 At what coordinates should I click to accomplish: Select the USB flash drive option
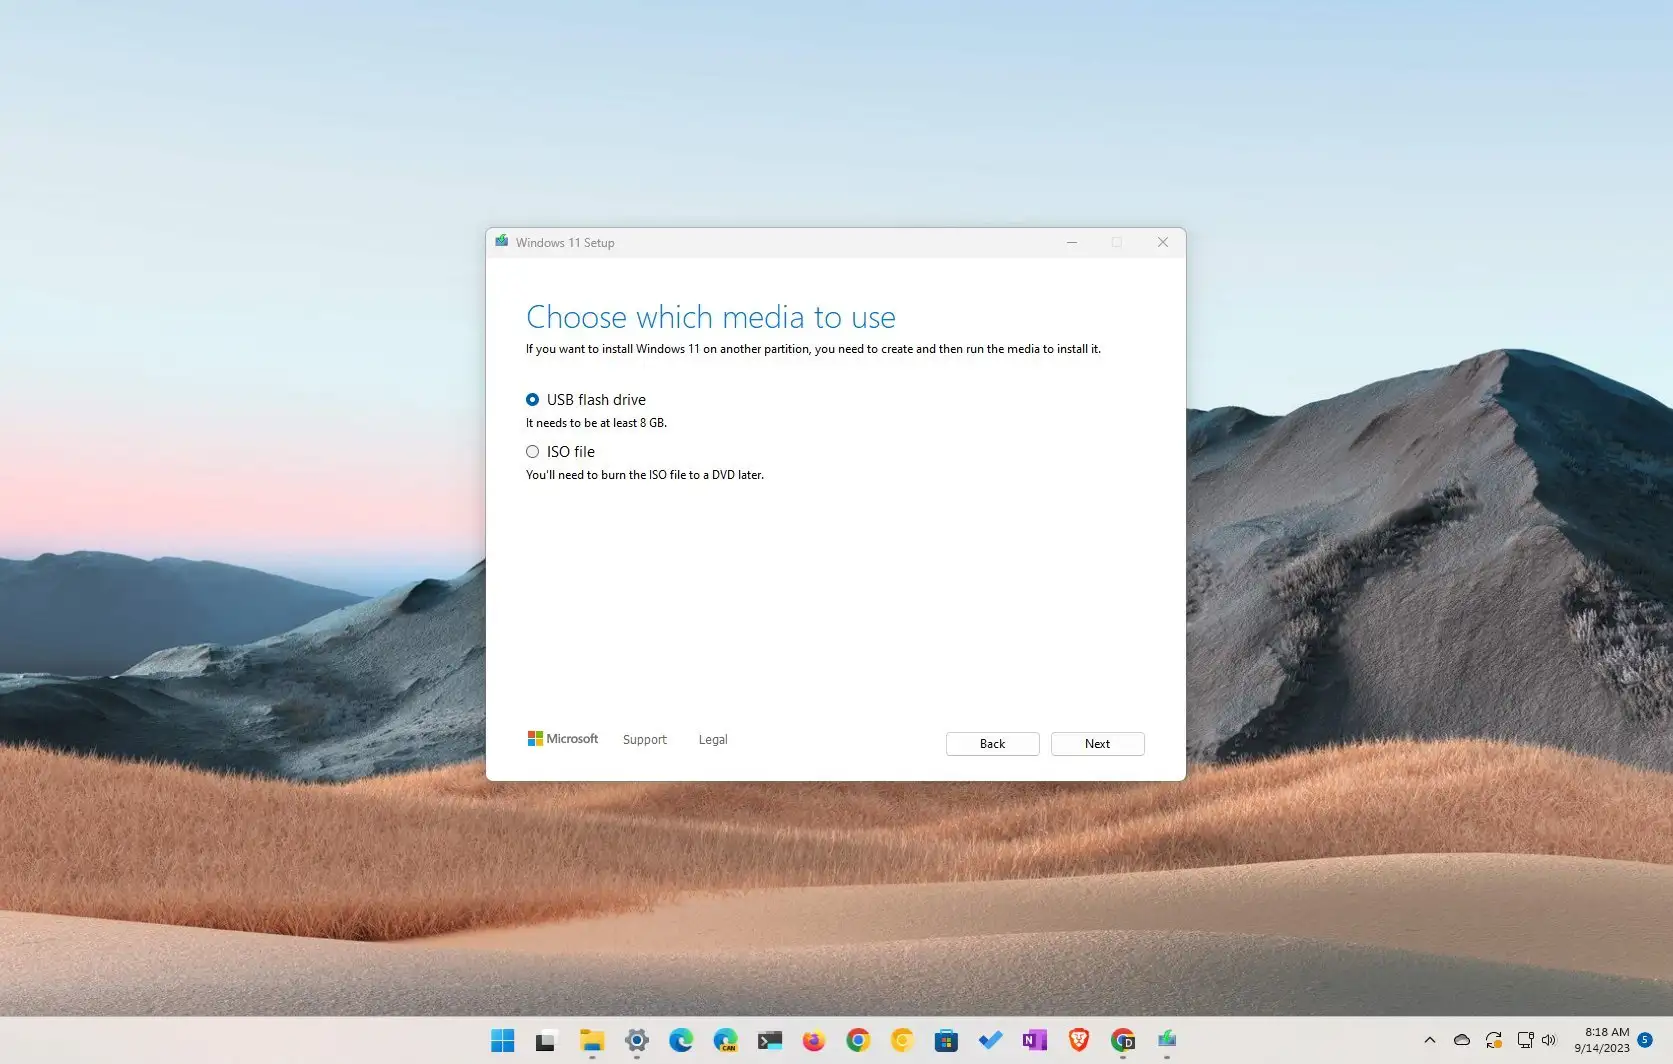tap(533, 400)
